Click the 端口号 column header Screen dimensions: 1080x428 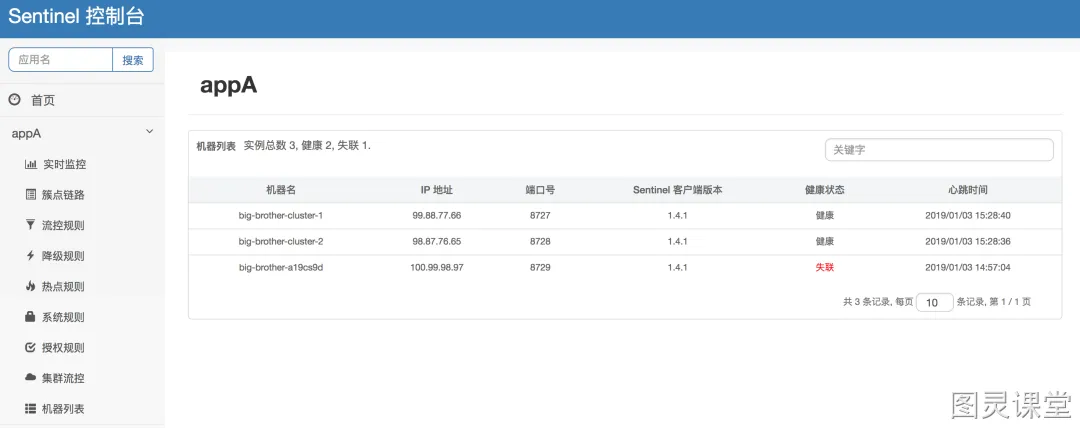click(540, 190)
